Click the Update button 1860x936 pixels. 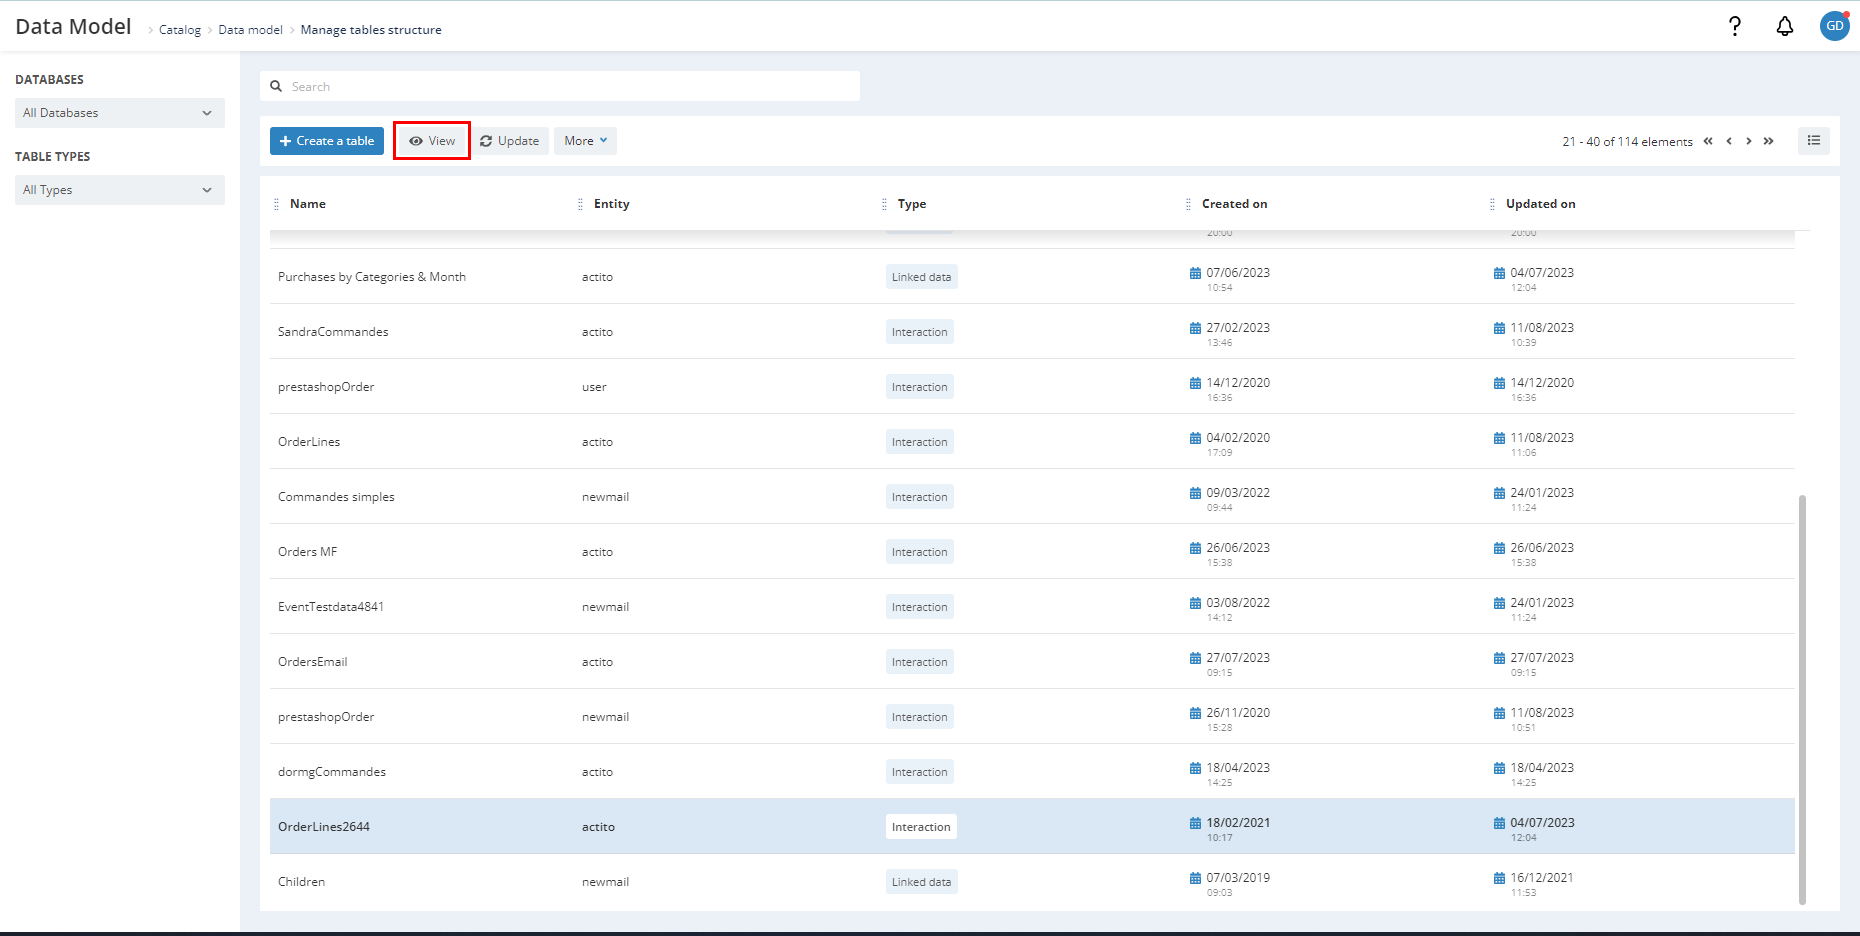tap(510, 141)
